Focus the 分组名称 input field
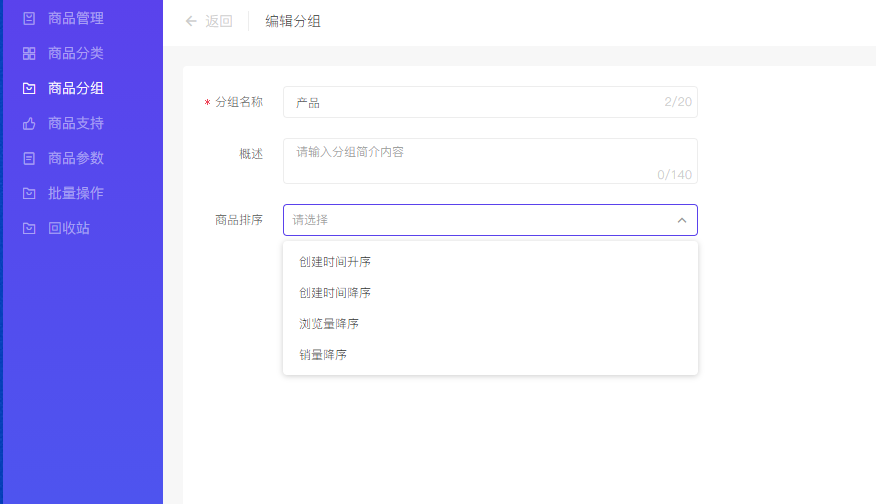Image resolution: width=876 pixels, height=504 pixels. (x=475, y=102)
